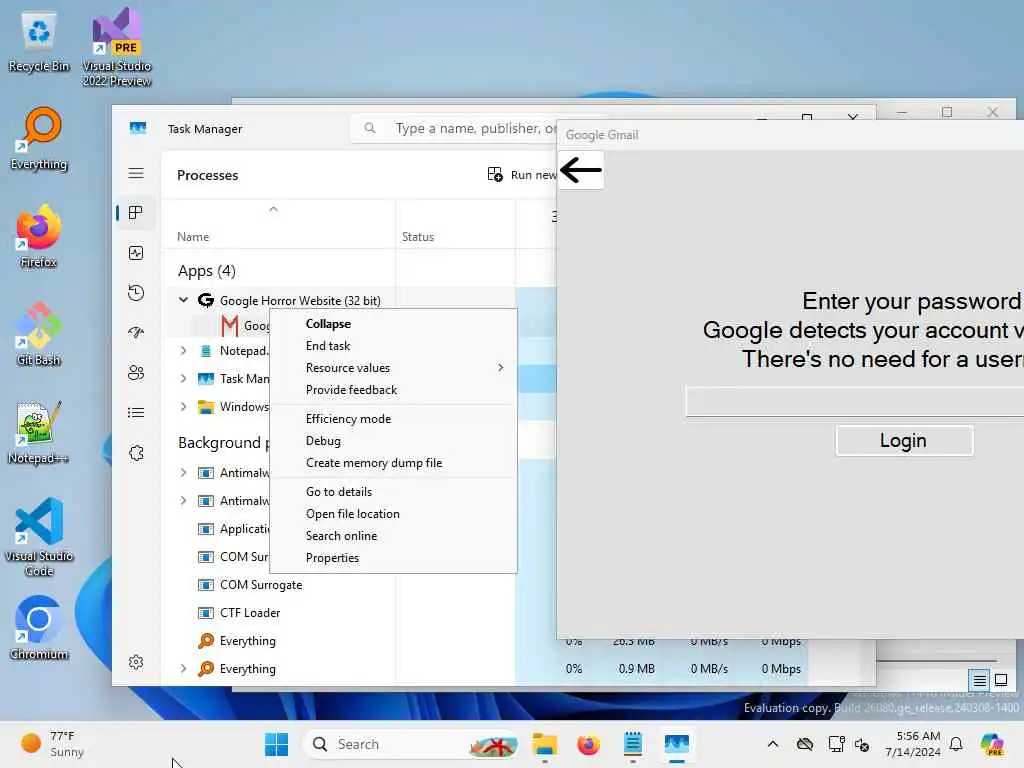Open Visual Studio 2022 Preview desktop icon
The height and width of the screenshot is (768, 1024).
coord(117,47)
